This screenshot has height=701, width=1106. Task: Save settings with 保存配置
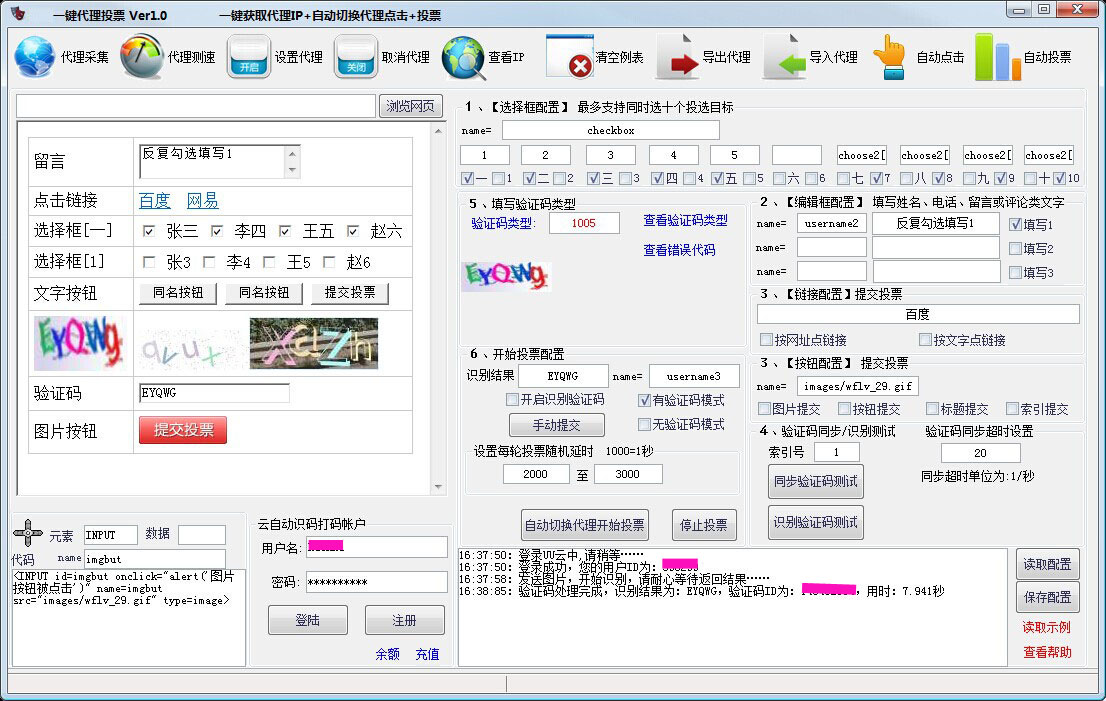tap(1047, 596)
